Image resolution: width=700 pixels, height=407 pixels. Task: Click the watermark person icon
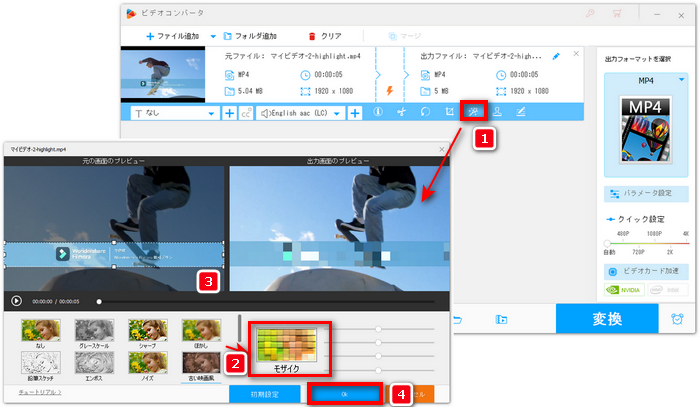click(x=497, y=112)
